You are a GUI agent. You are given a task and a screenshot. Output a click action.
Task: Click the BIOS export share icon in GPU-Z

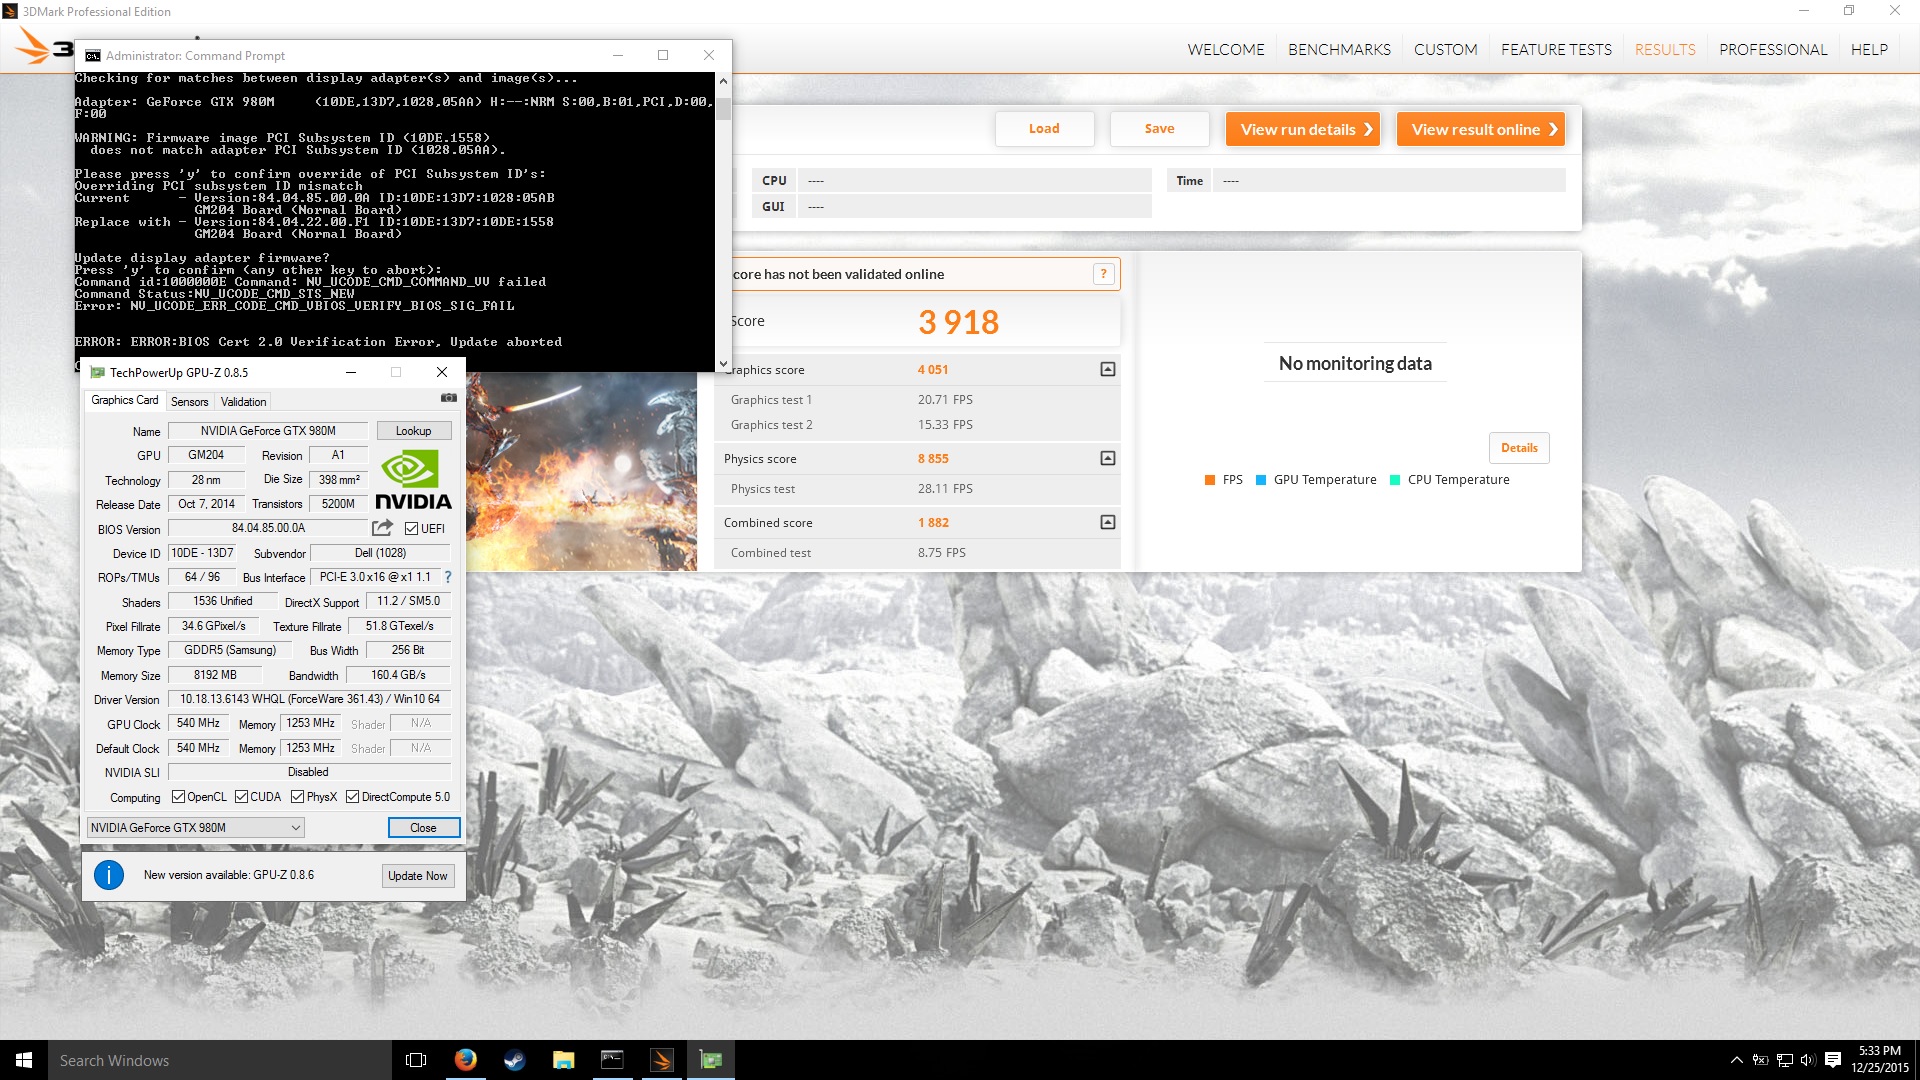click(x=383, y=528)
